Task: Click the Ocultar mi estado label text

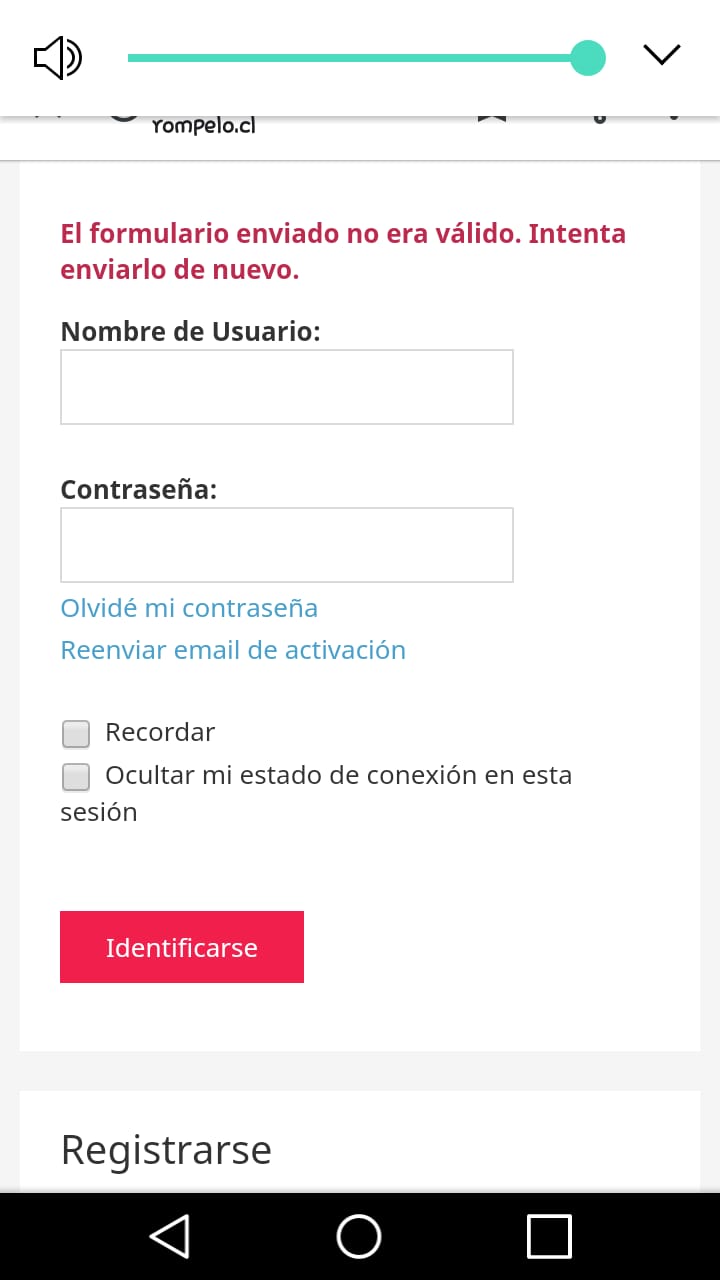Action: (338, 776)
